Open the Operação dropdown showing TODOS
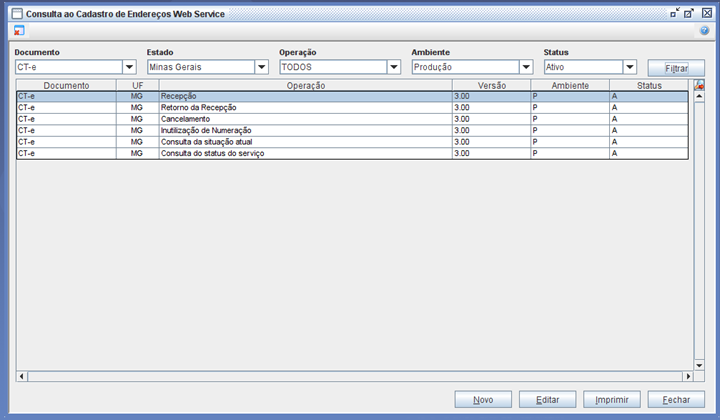The width and height of the screenshot is (720, 420). pyautogui.click(x=394, y=67)
